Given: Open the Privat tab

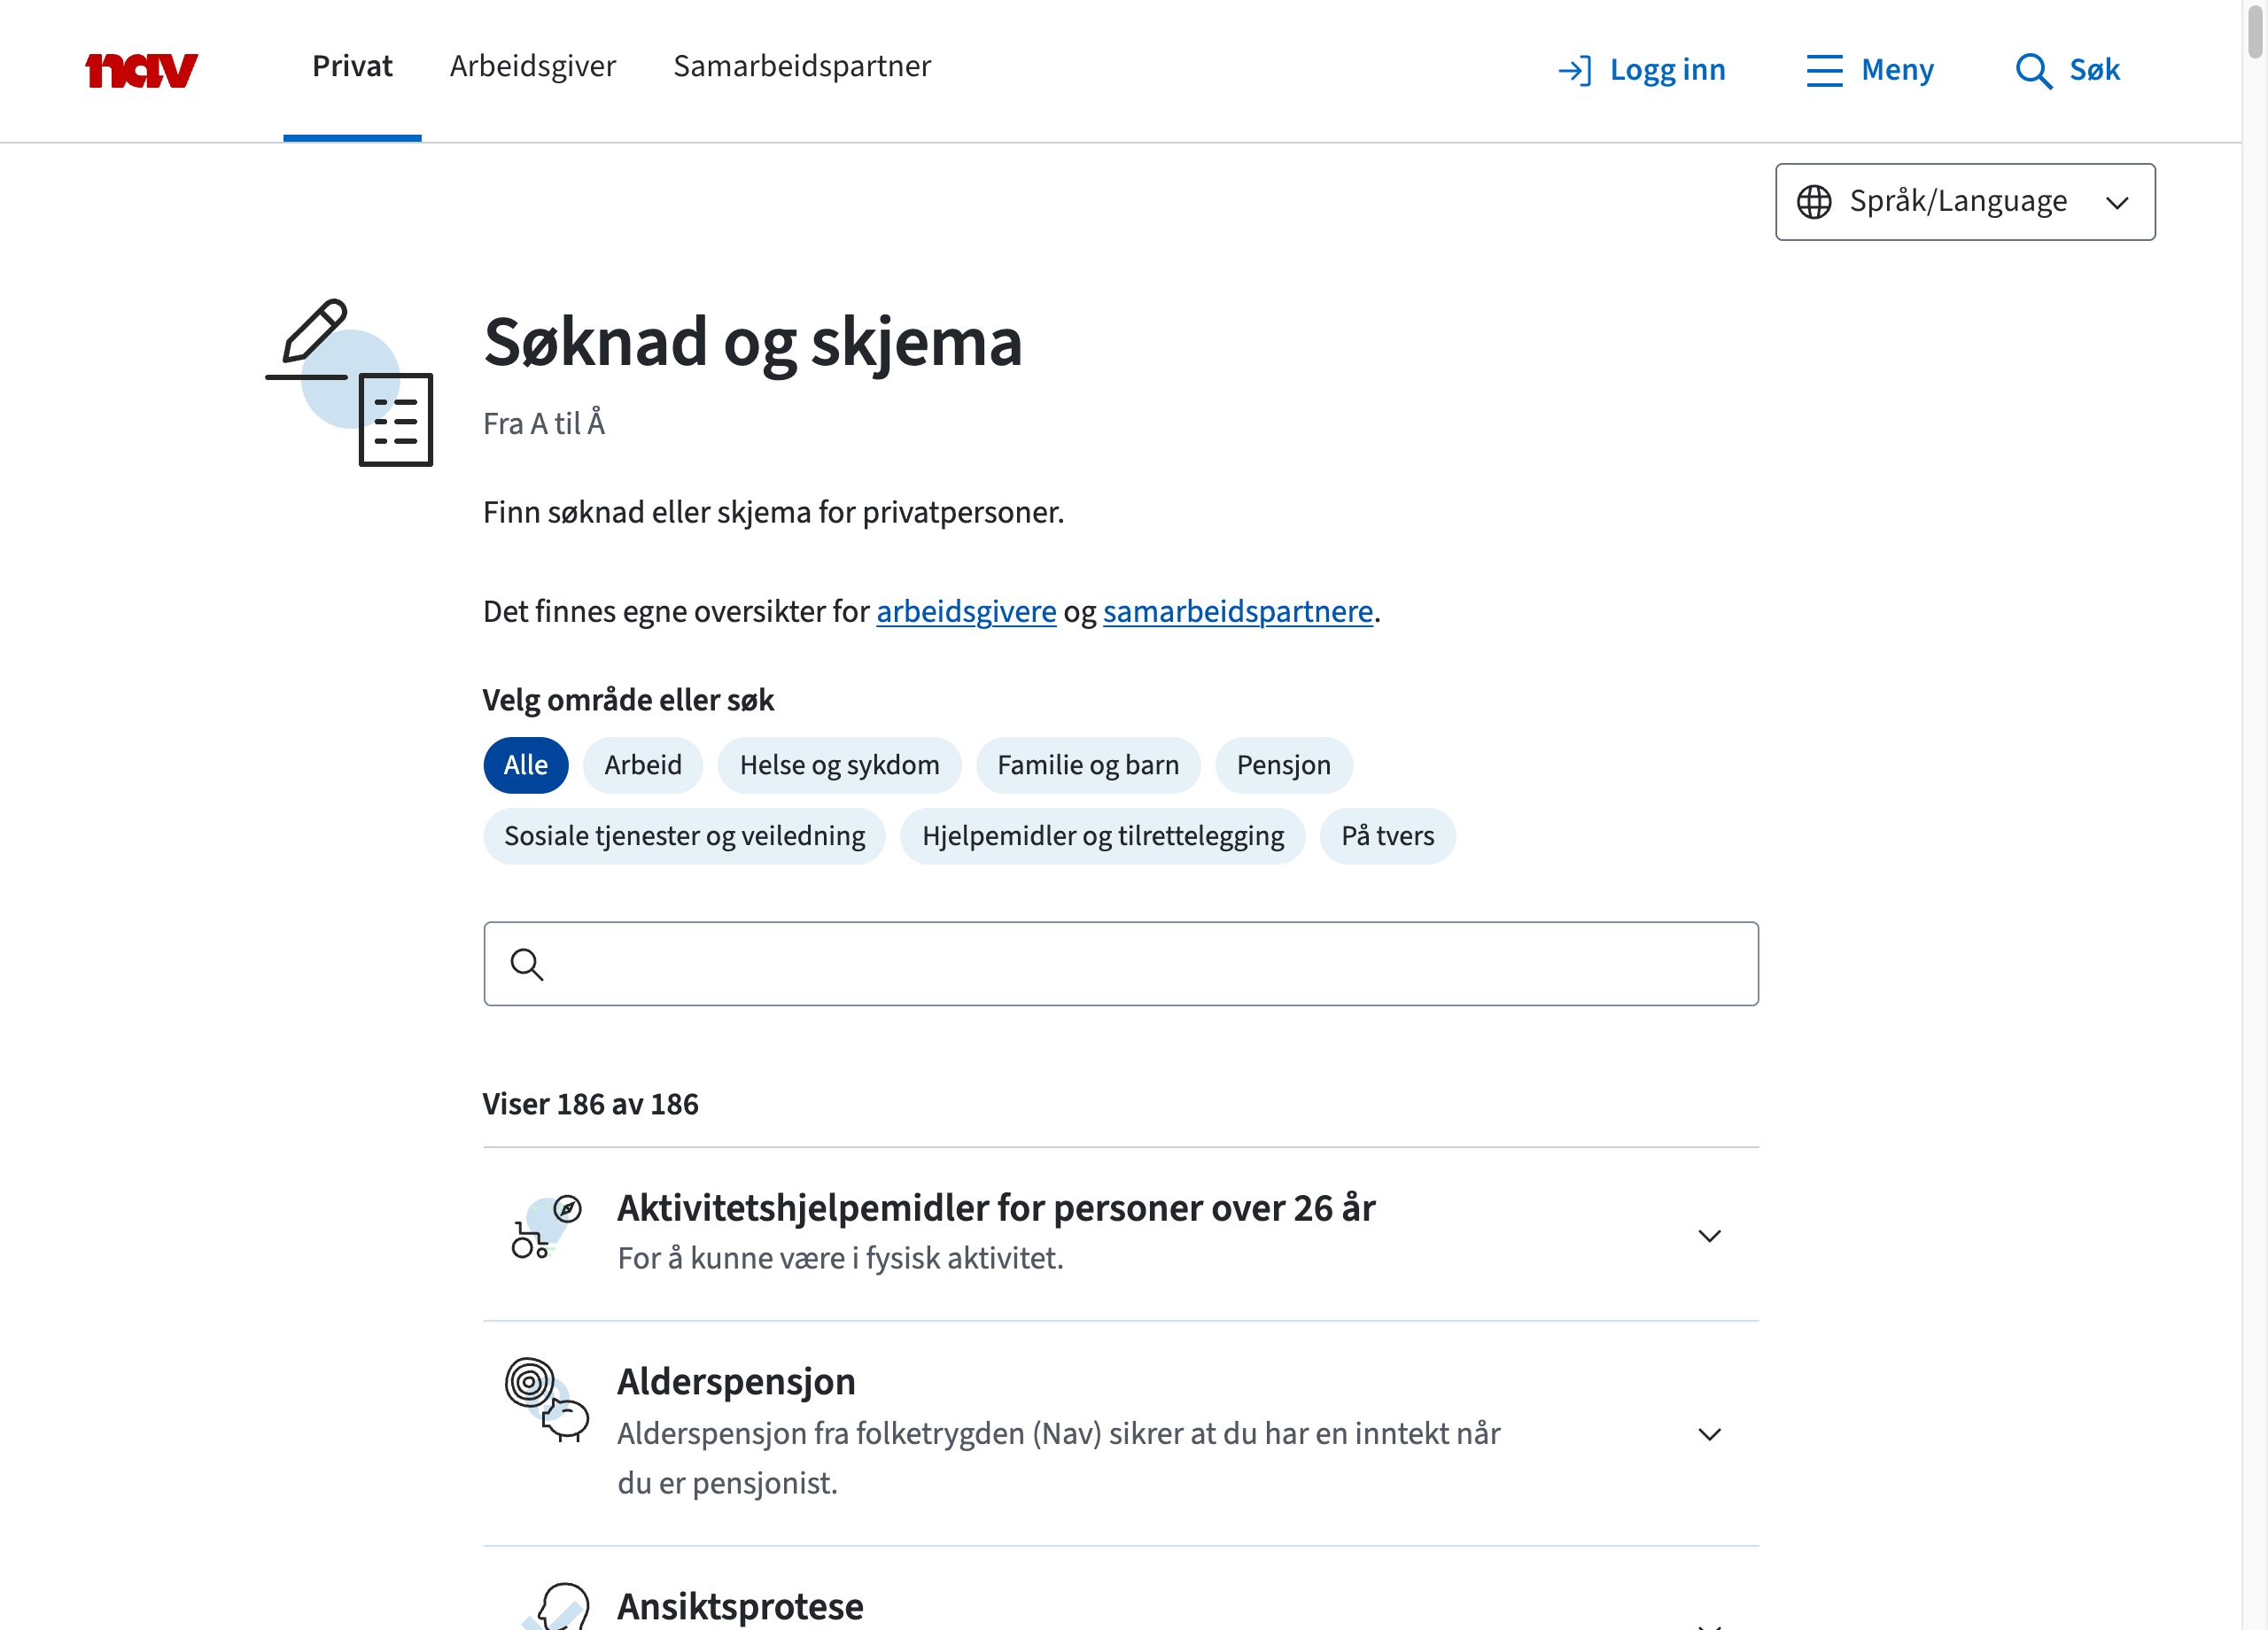Looking at the screenshot, I should pos(352,66).
